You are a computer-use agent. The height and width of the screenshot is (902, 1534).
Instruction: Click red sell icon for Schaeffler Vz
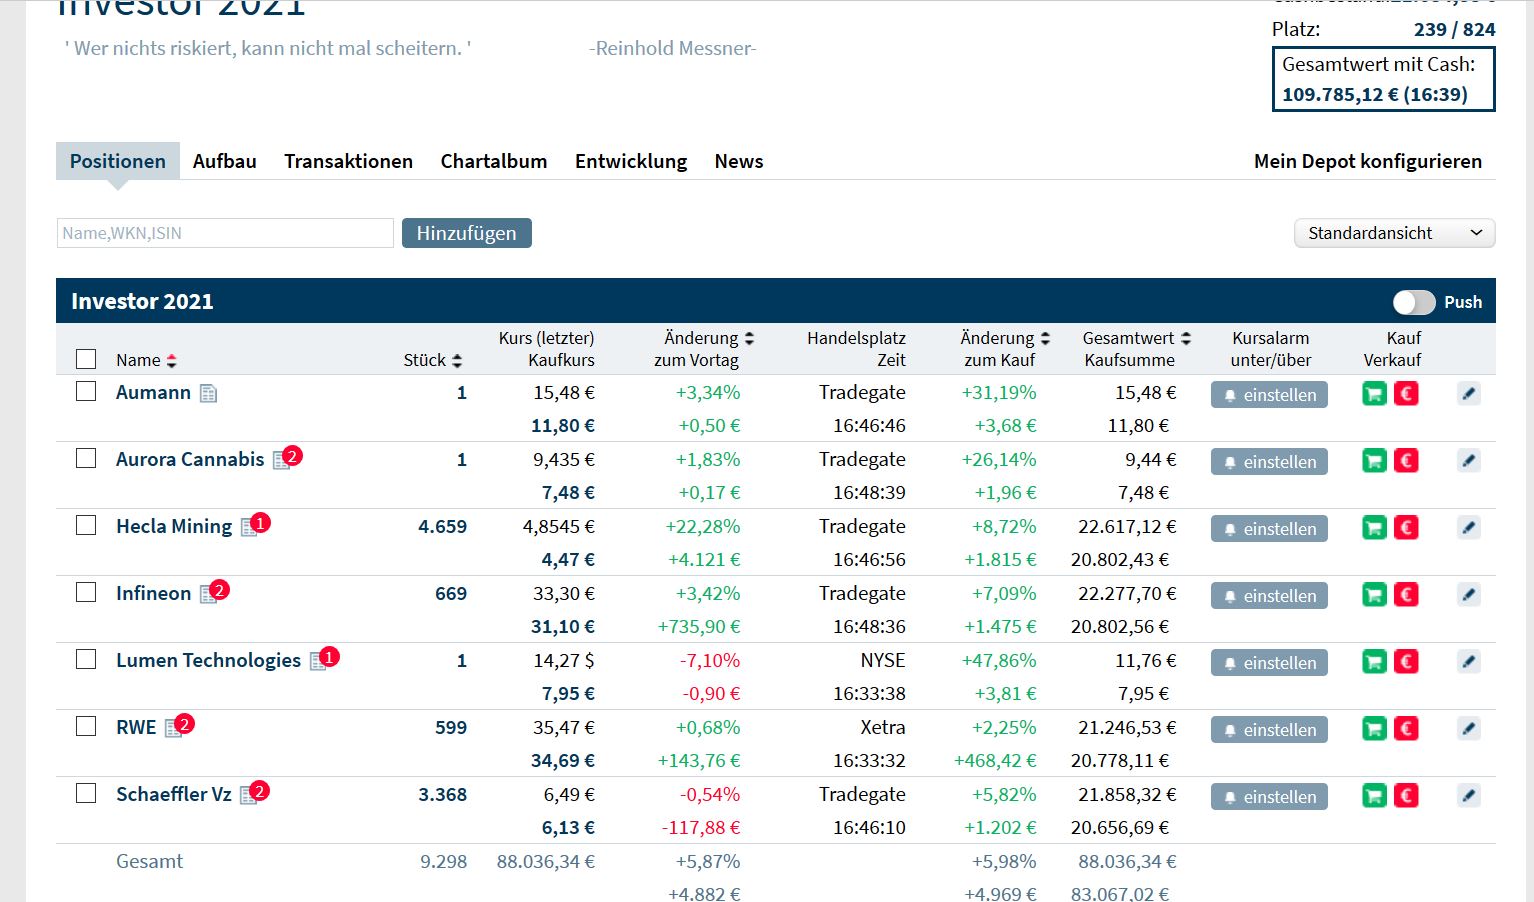[x=1406, y=796]
